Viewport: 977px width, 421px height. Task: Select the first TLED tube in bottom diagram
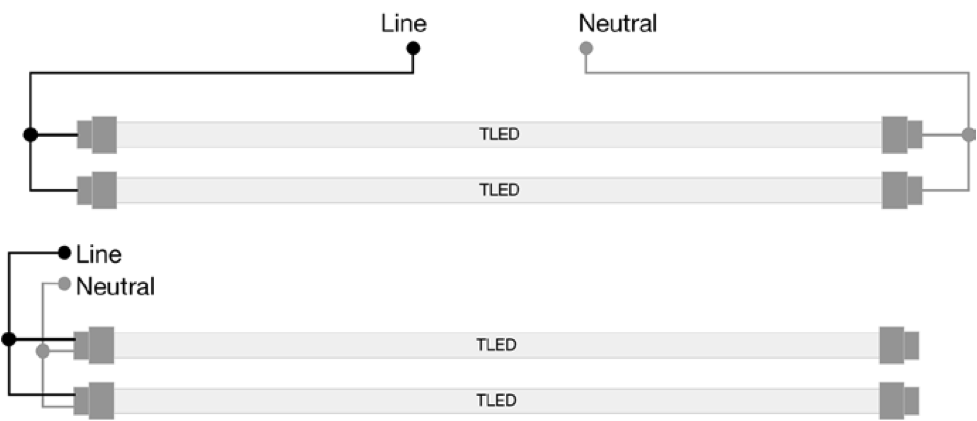497,345
